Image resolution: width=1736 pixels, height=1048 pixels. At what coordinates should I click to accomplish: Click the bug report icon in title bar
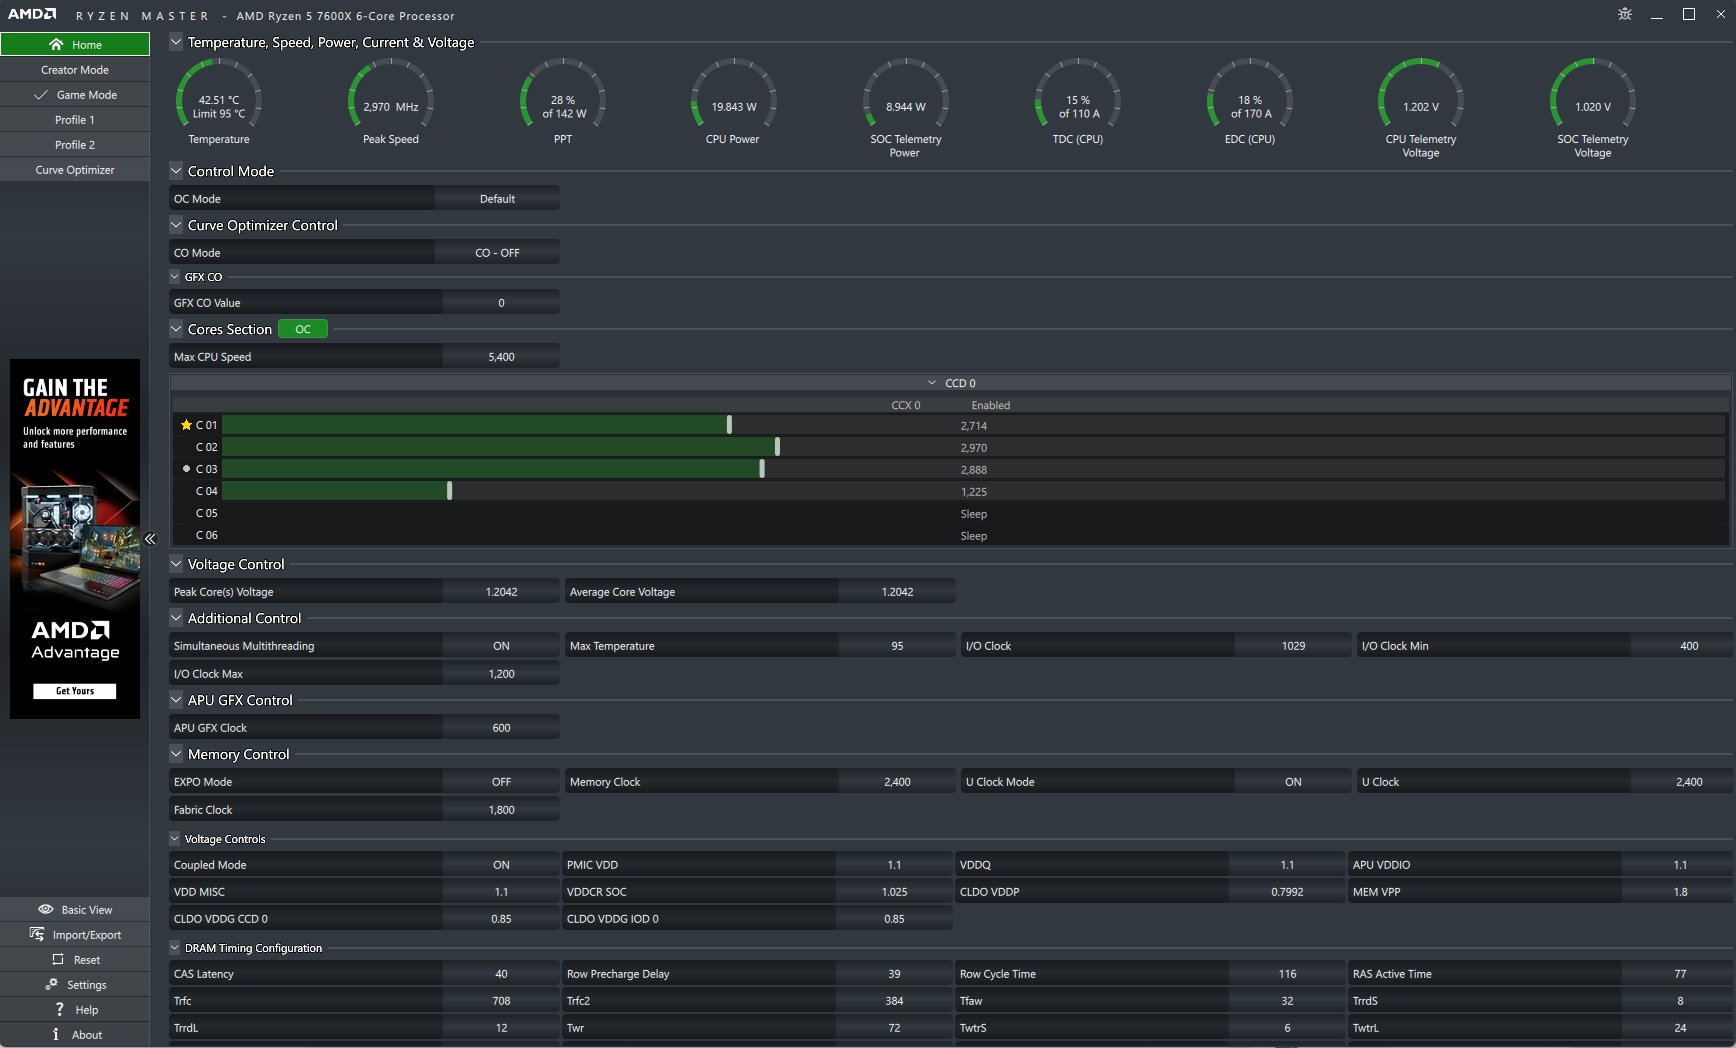click(1625, 14)
